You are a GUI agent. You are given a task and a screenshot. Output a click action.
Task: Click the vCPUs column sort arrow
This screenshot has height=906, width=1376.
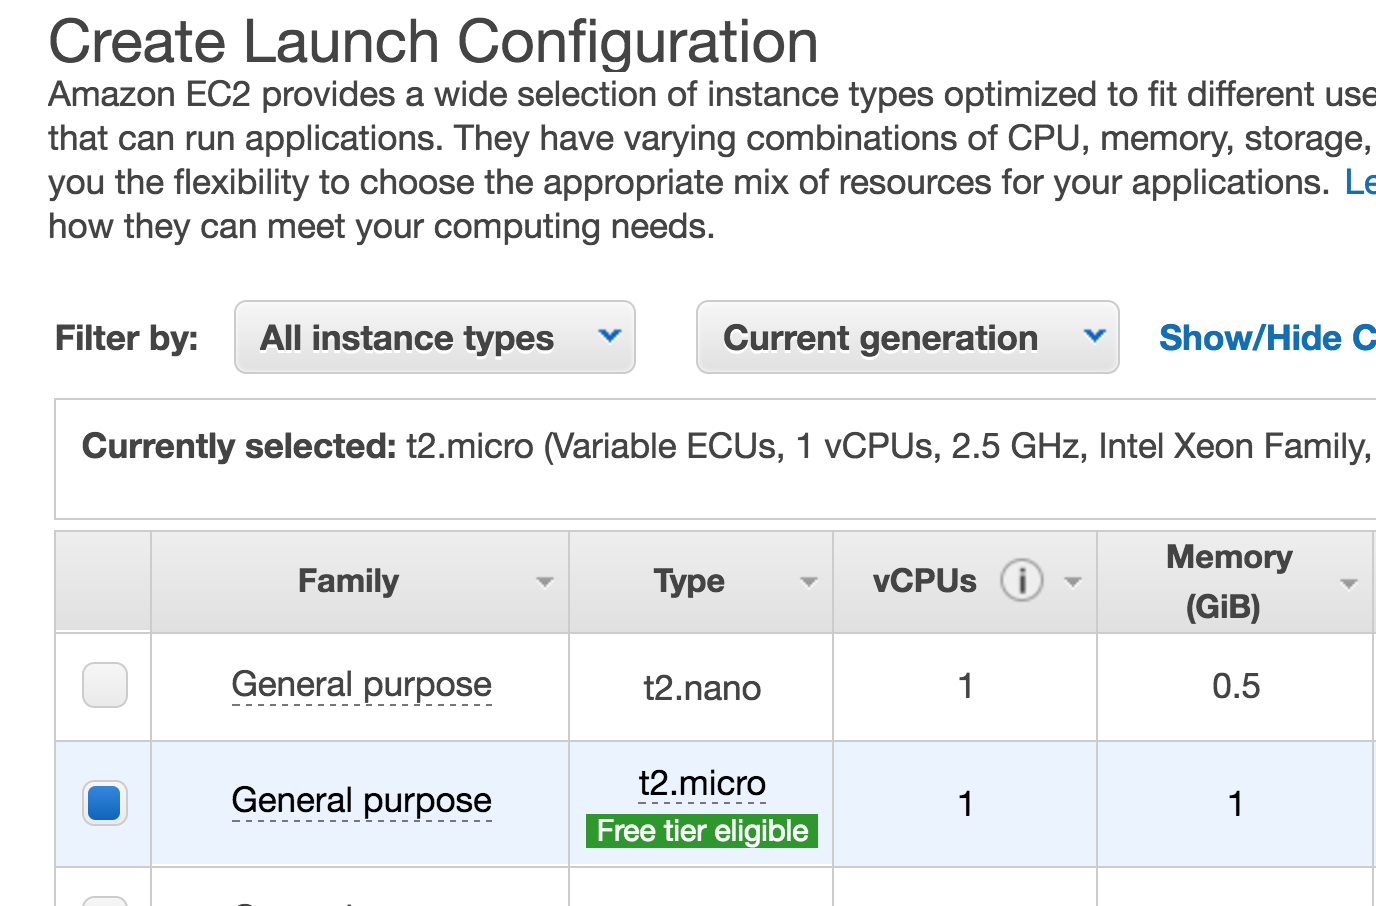coord(1073,582)
